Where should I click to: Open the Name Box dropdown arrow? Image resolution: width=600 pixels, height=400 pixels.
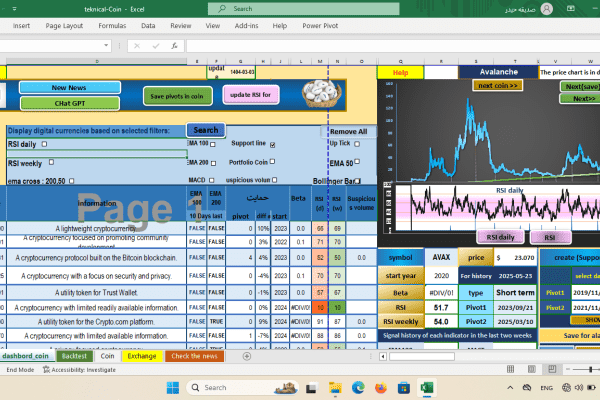106,46
